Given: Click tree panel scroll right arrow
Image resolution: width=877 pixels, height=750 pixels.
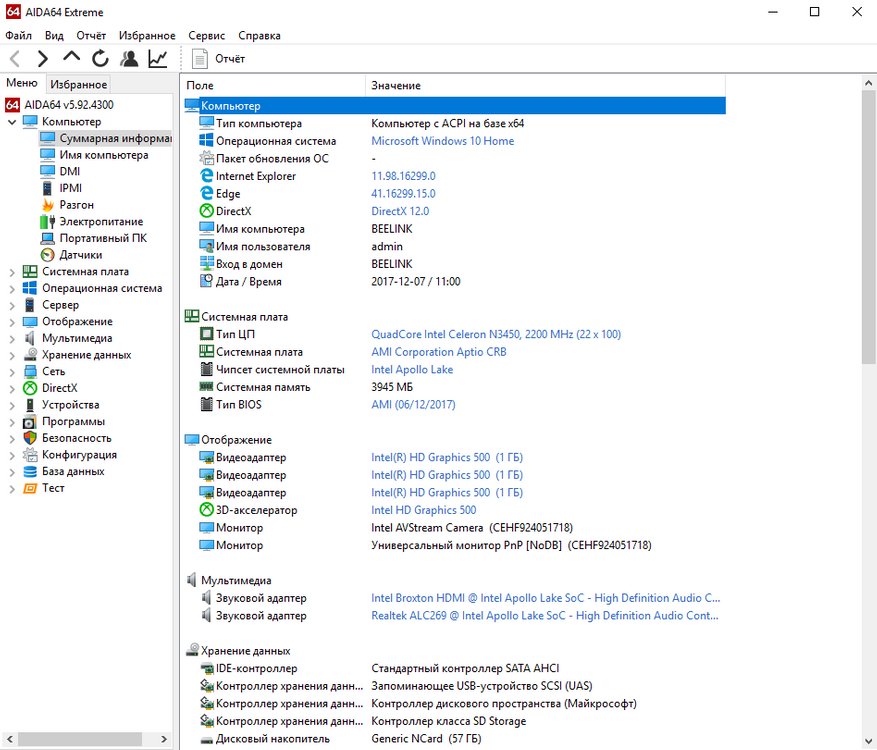Looking at the screenshot, I should pos(164,739).
